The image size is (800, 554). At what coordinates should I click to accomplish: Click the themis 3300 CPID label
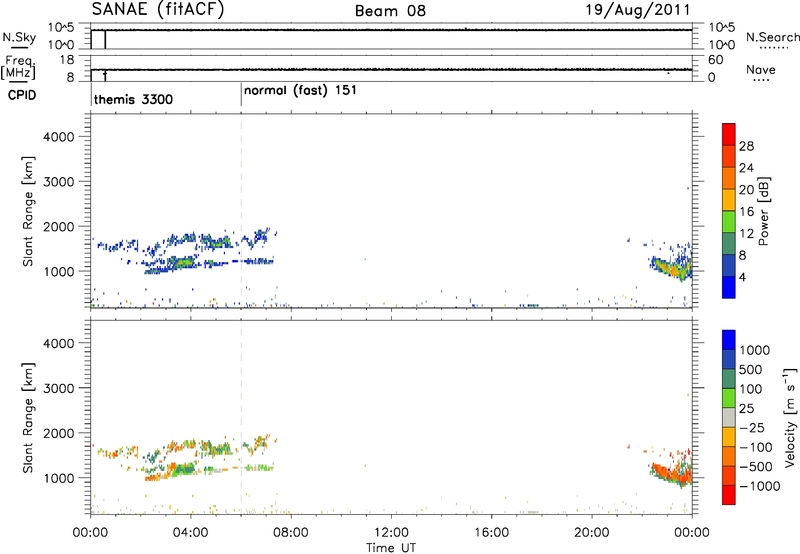tap(133, 99)
